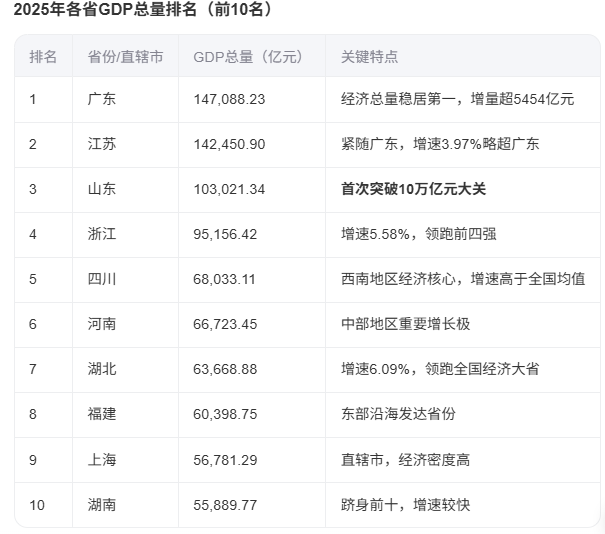This screenshot has height=534, width=605.
Task: Select the "上海" cell
Action: coord(102,459)
